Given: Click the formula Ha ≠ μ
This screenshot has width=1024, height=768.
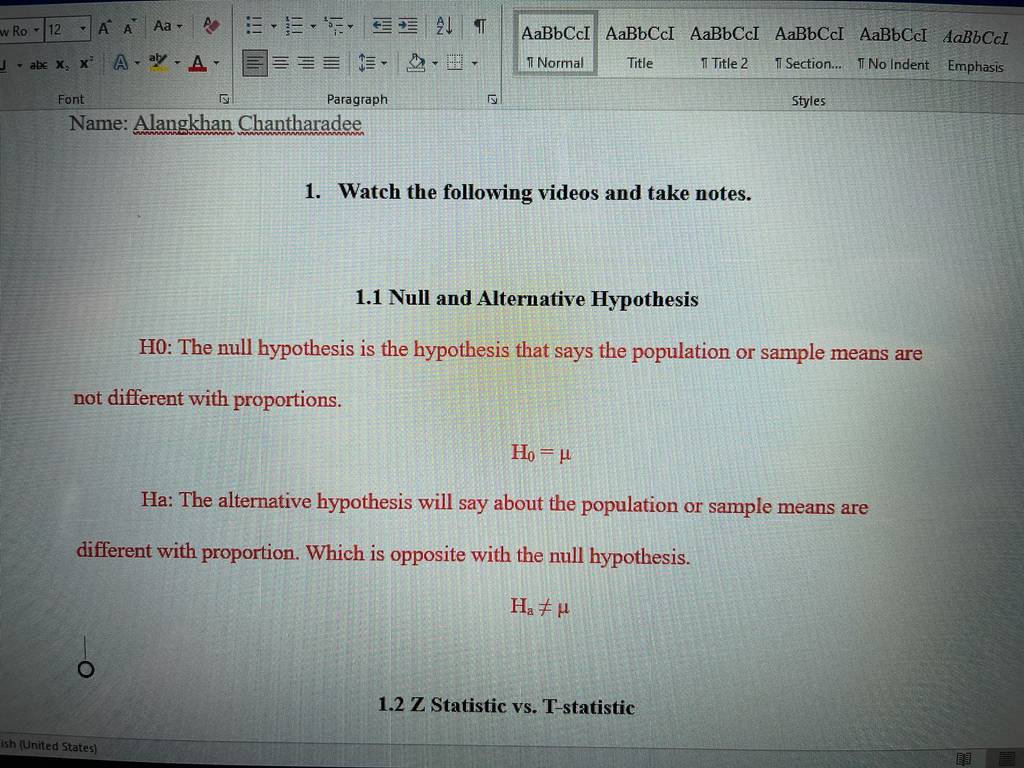Looking at the screenshot, I should pyautogui.click(x=539, y=607).
